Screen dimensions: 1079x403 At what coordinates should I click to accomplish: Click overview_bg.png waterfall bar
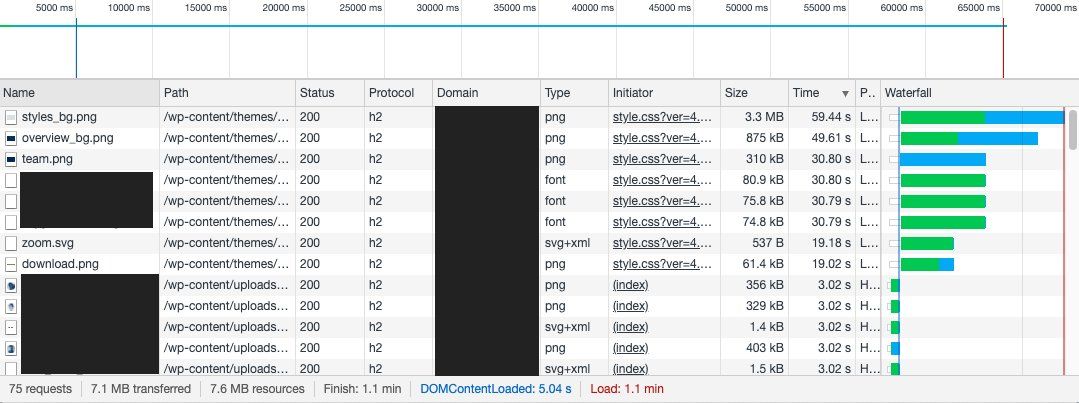pyautogui.click(x=969, y=138)
